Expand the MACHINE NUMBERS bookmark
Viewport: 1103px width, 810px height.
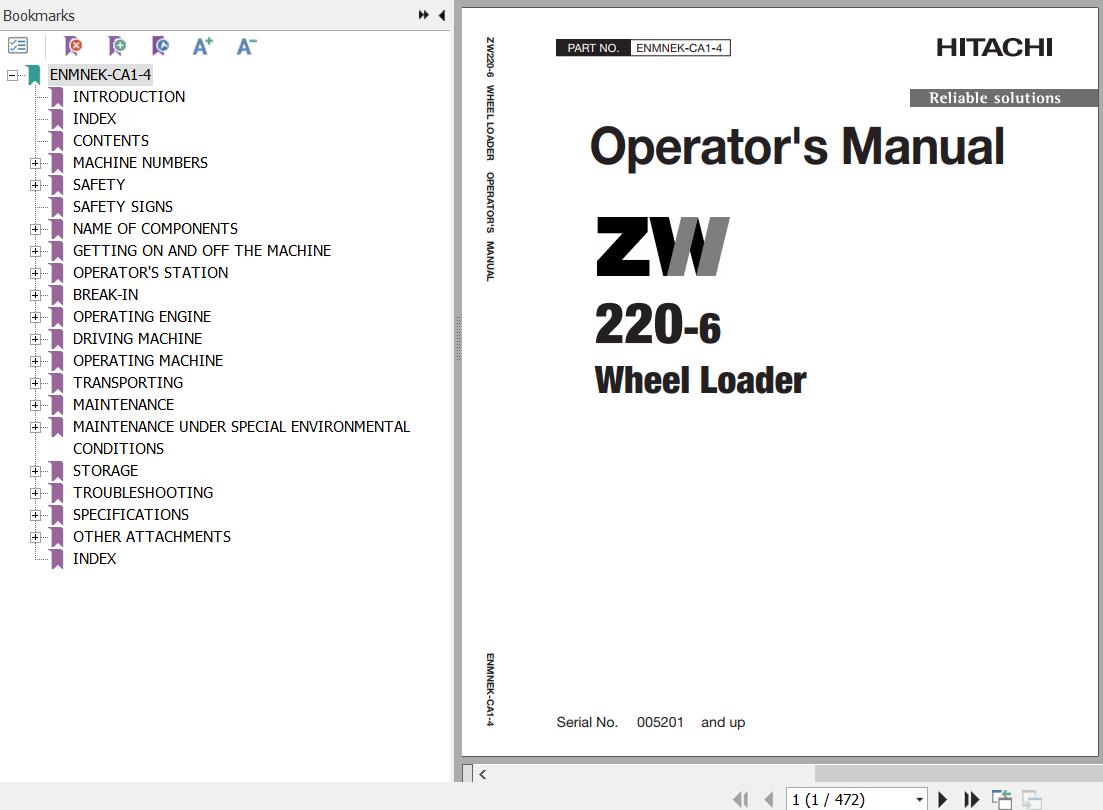(35, 163)
